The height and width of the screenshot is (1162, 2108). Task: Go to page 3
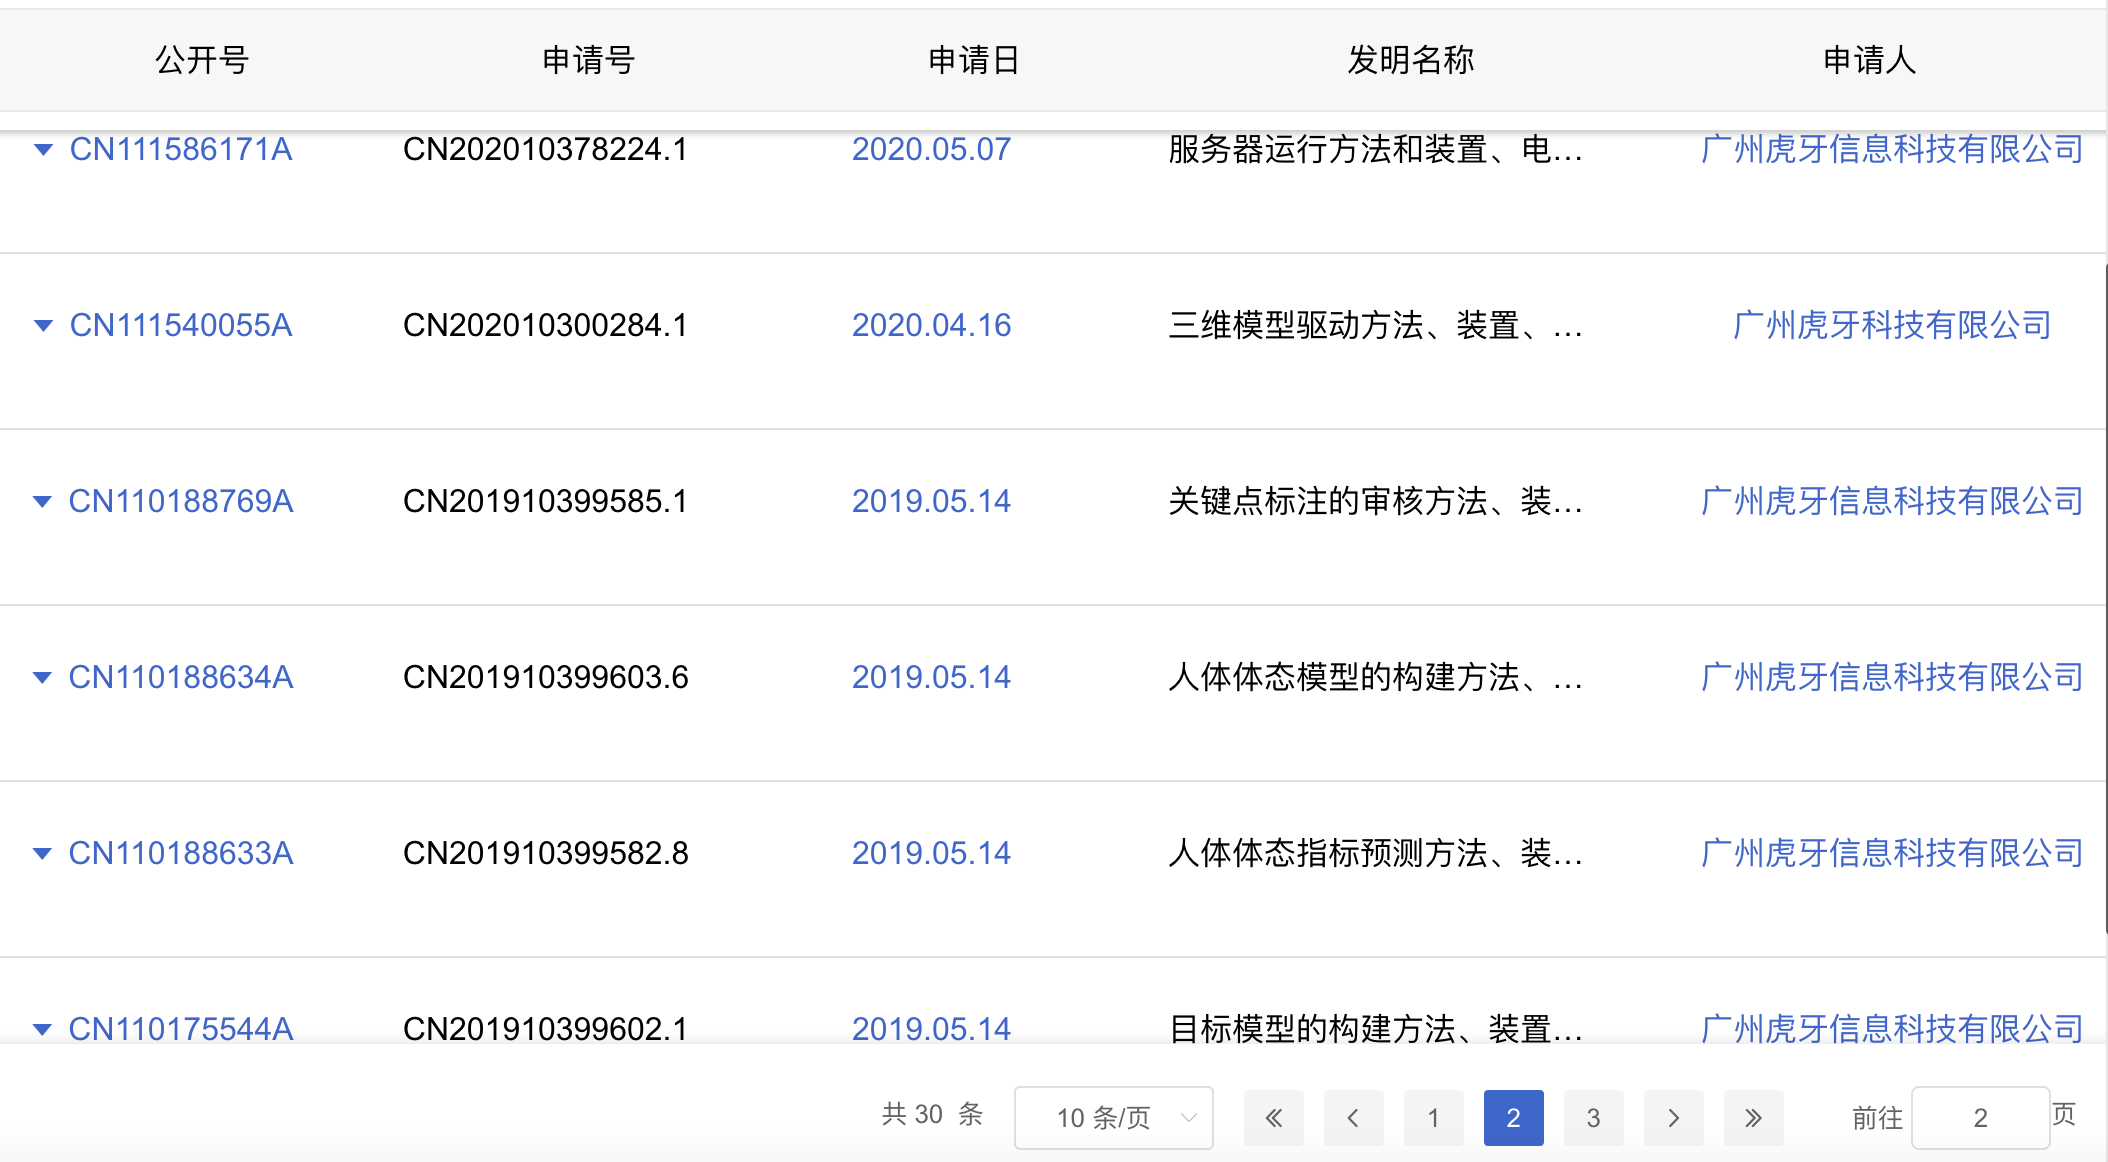pos(1593,1118)
